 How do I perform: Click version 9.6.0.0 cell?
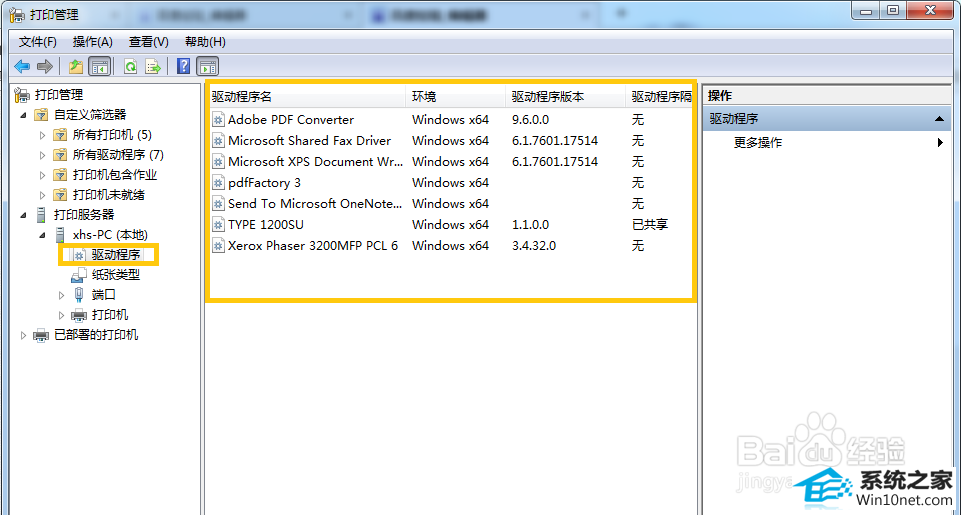click(530, 120)
